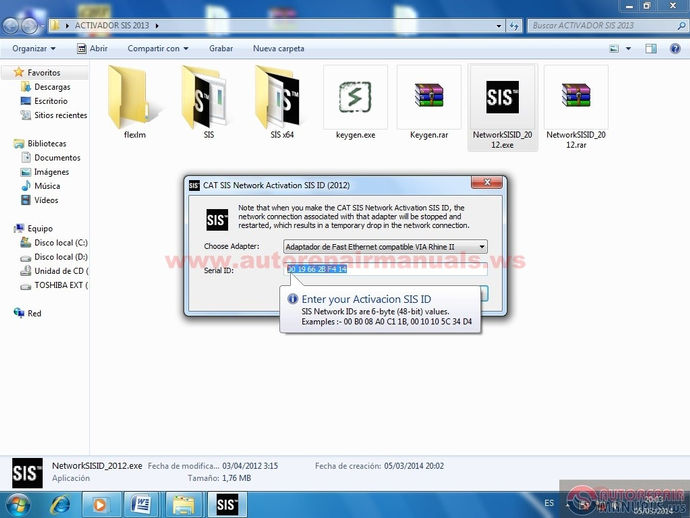Open the Organizar menu

[33, 48]
